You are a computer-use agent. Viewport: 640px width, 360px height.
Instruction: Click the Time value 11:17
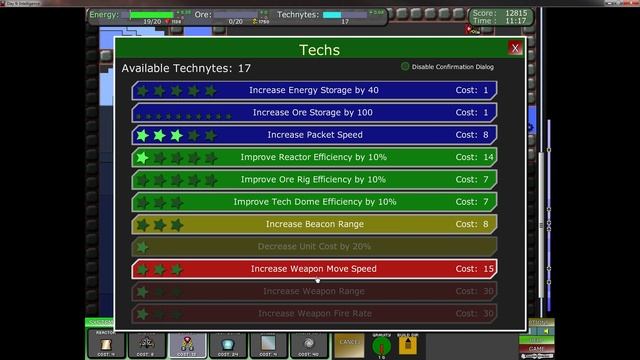[x=516, y=21]
